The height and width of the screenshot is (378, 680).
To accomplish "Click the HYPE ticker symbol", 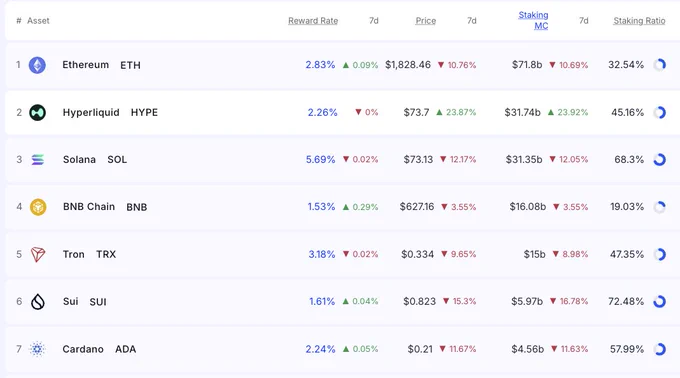I will pyautogui.click(x=144, y=112).
